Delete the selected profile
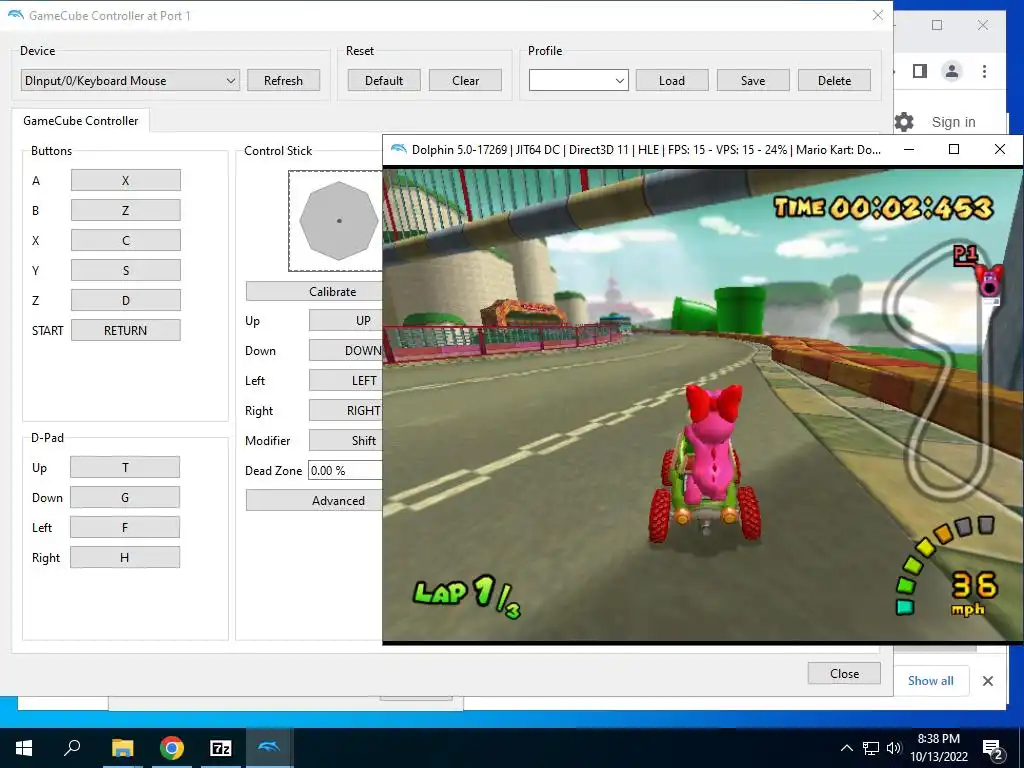This screenshot has height=768, width=1024. [x=835, y=80]
